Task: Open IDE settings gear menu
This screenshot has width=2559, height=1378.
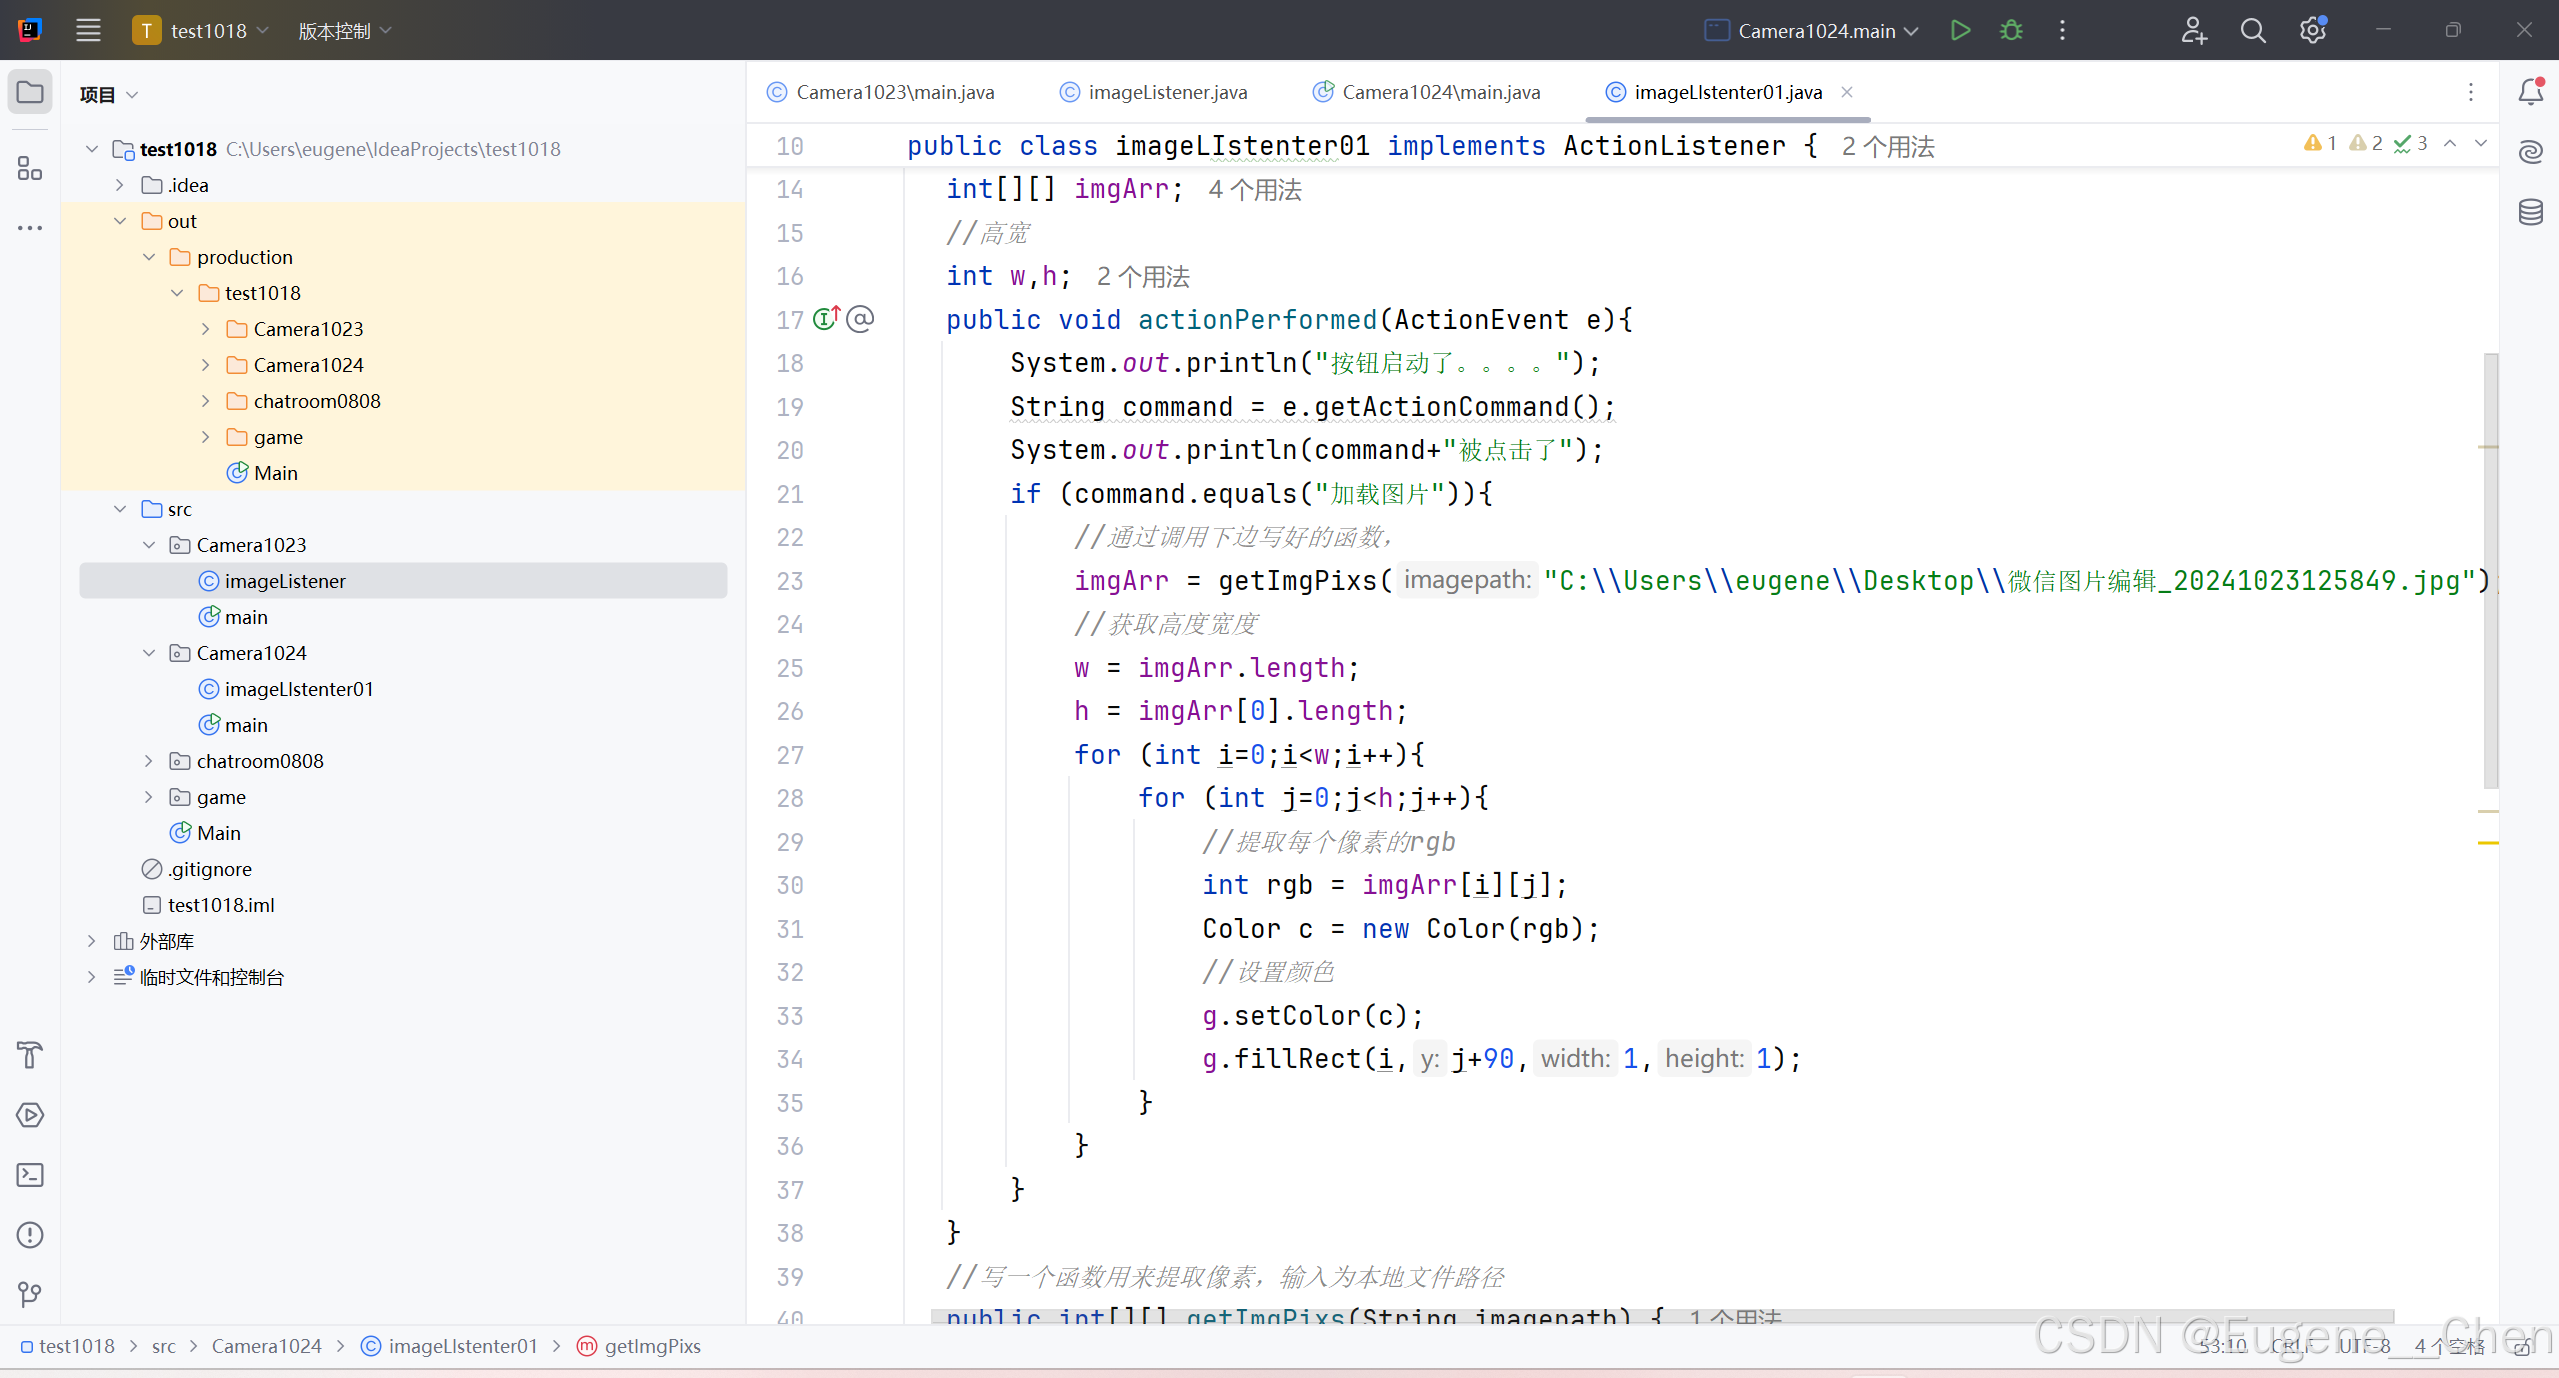Action: 2312,30
